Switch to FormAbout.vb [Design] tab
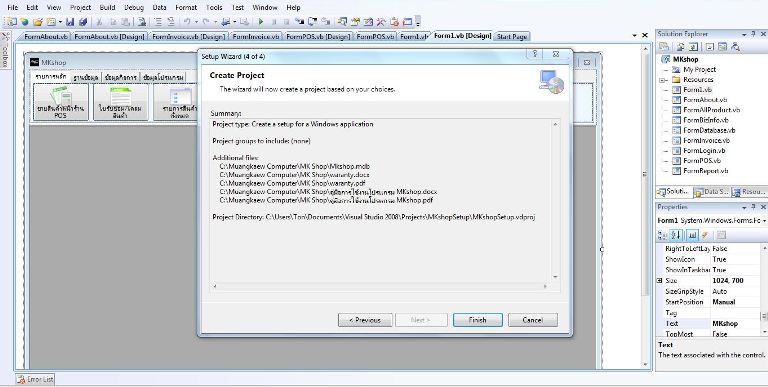 [109, 37]
